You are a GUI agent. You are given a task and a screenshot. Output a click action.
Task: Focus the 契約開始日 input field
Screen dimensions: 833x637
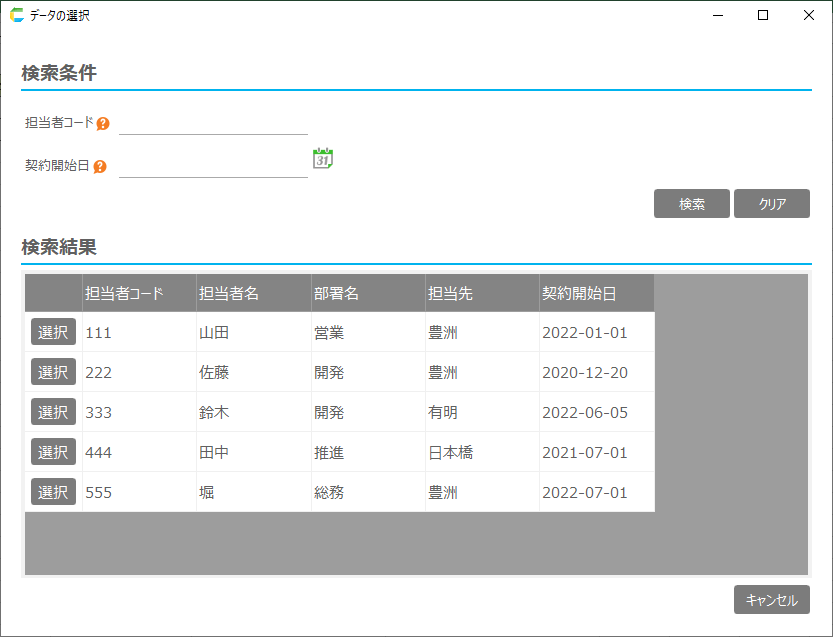pos(213,166)
